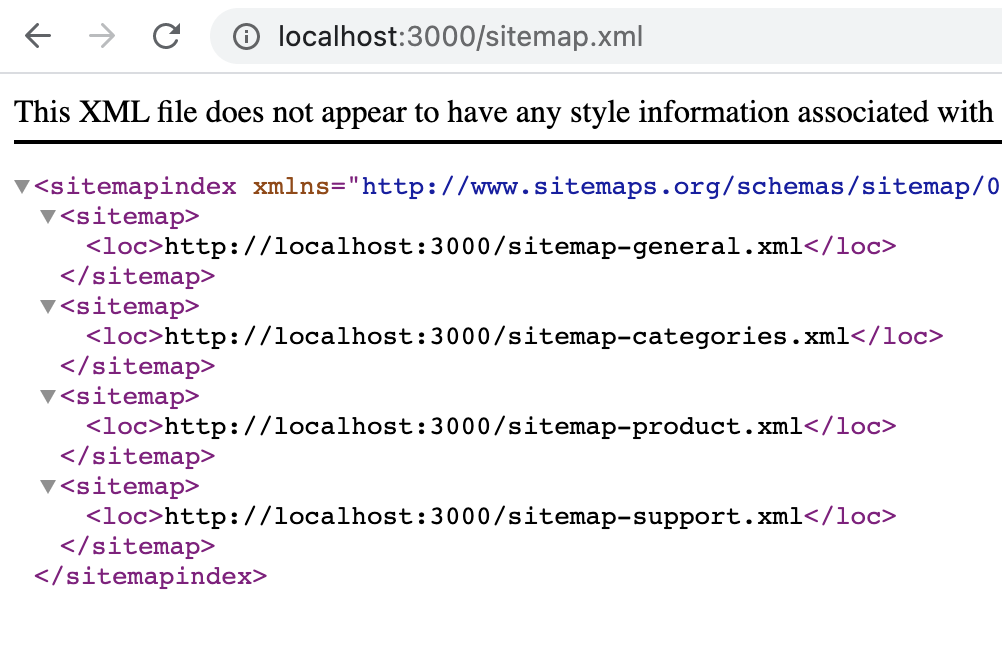
Task: Reload the sitemap.xml page
Action: [x=166, y=35]
